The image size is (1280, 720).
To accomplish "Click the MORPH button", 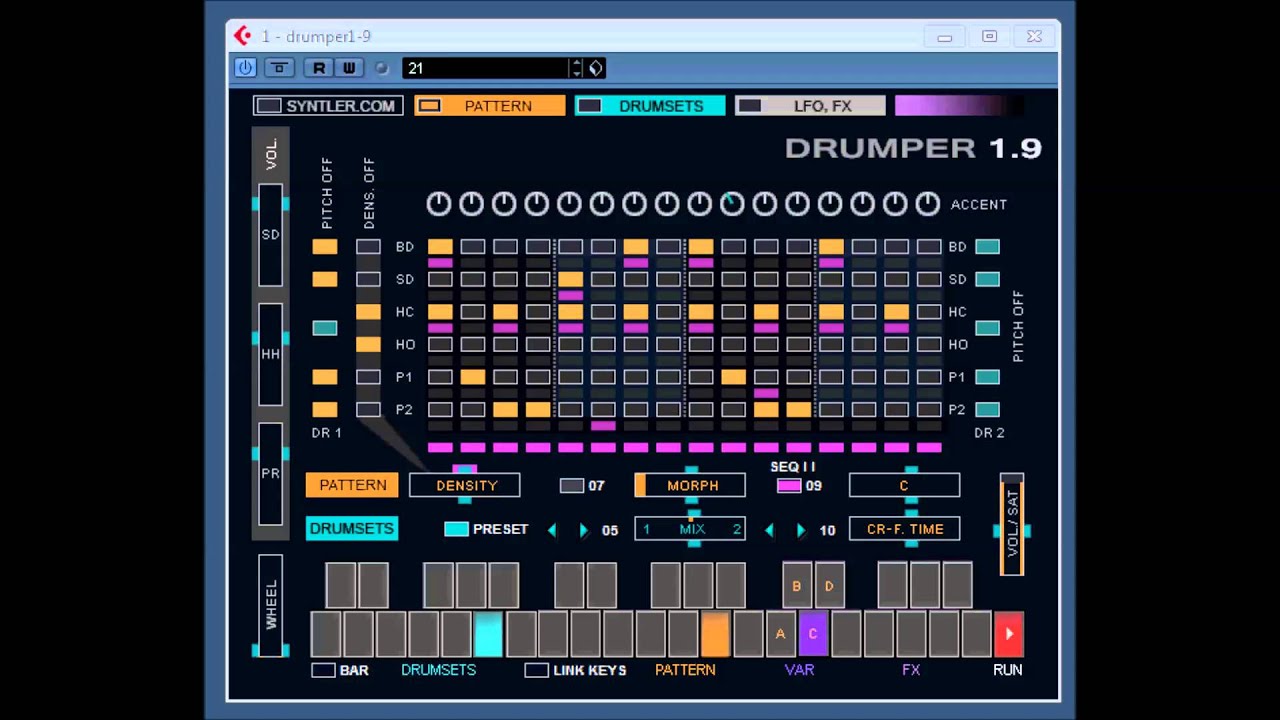I will [691, 486].
